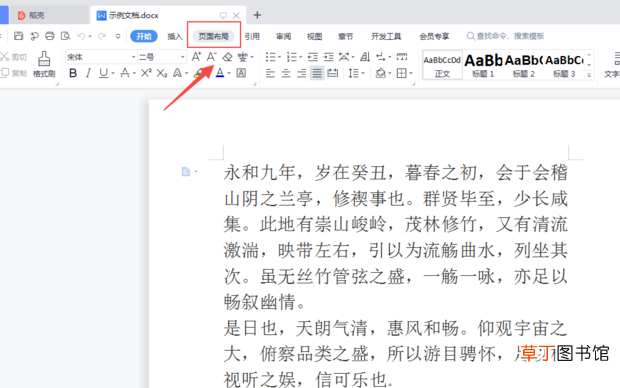The height and width of the screenshot is (388, 620).
Task: Open Print Preview from quick access toolbar
Action: [65, 36]
